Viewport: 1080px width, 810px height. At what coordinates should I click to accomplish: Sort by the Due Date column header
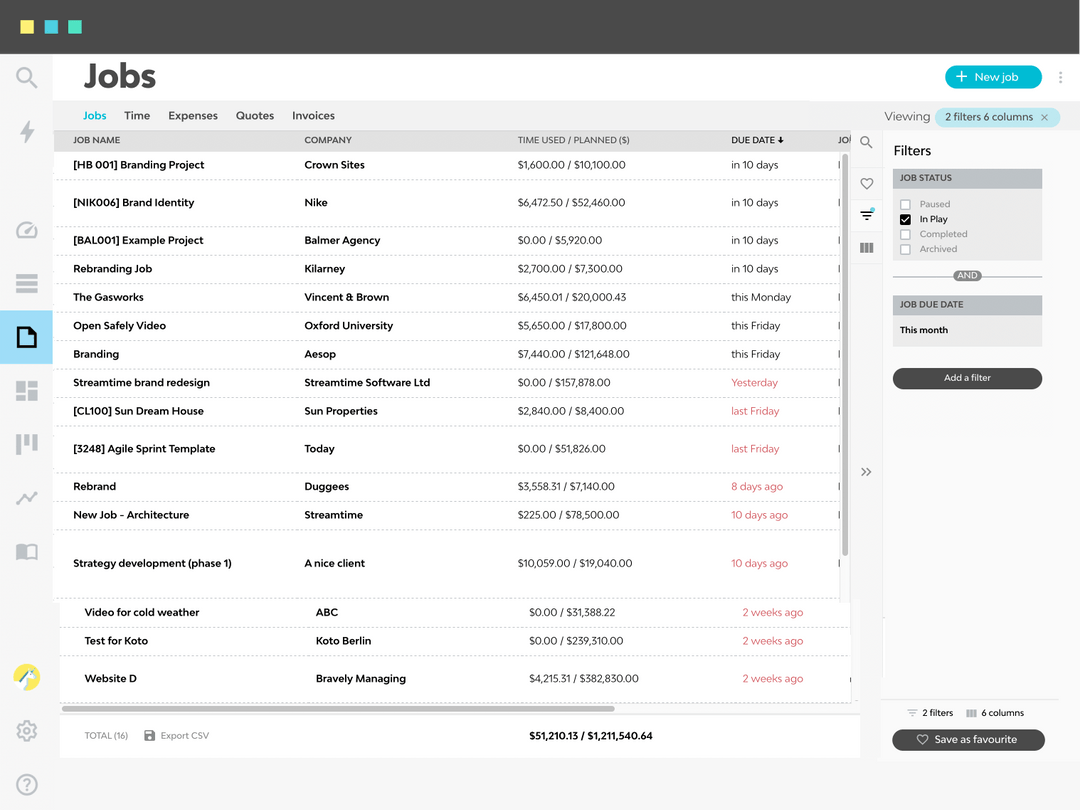[x=757, y=140]
